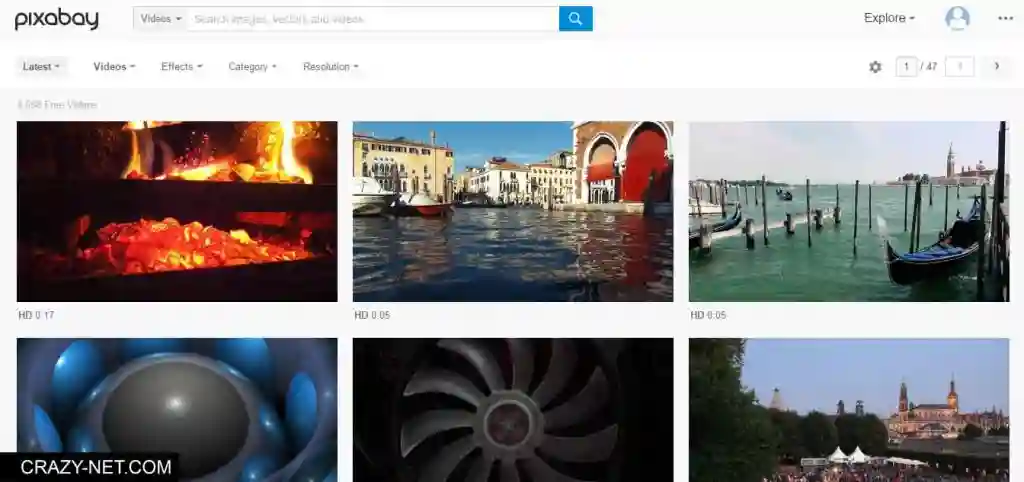The height and width of the screenshot is (482, 1024).
Task: Click the blue search magnifier button
Action: coord(575,18)
